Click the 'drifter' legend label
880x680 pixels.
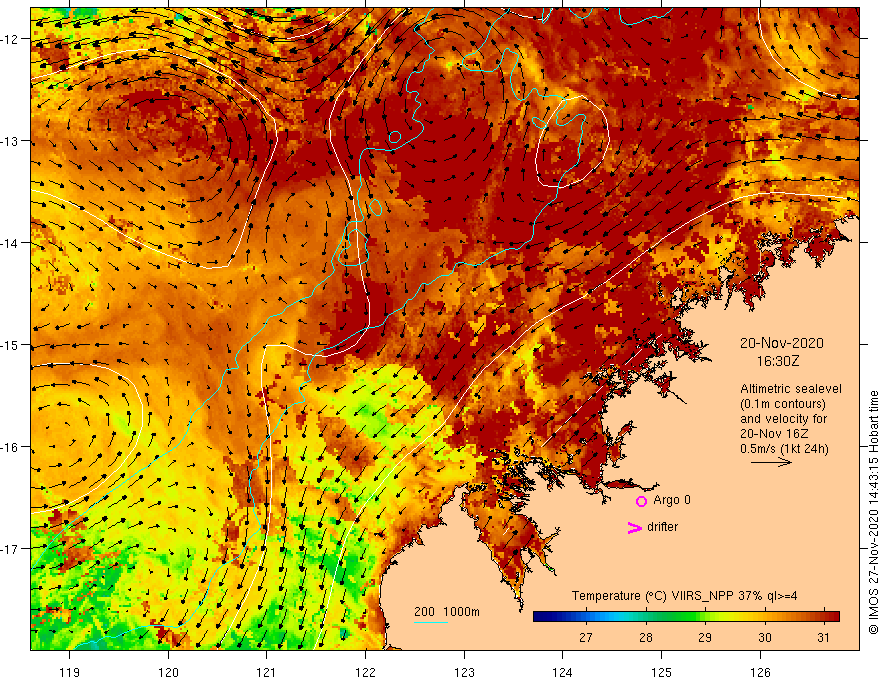[x=662, y=527]
